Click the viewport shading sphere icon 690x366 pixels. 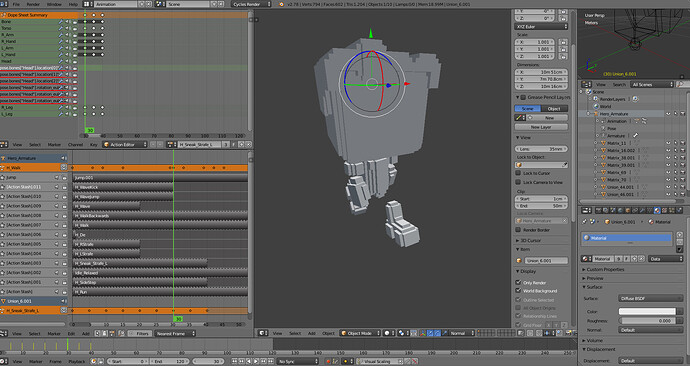(386, 333)
